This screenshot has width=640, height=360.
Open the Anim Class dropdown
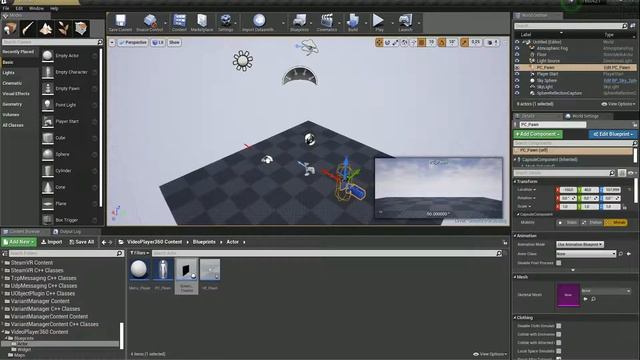(586, 254)
